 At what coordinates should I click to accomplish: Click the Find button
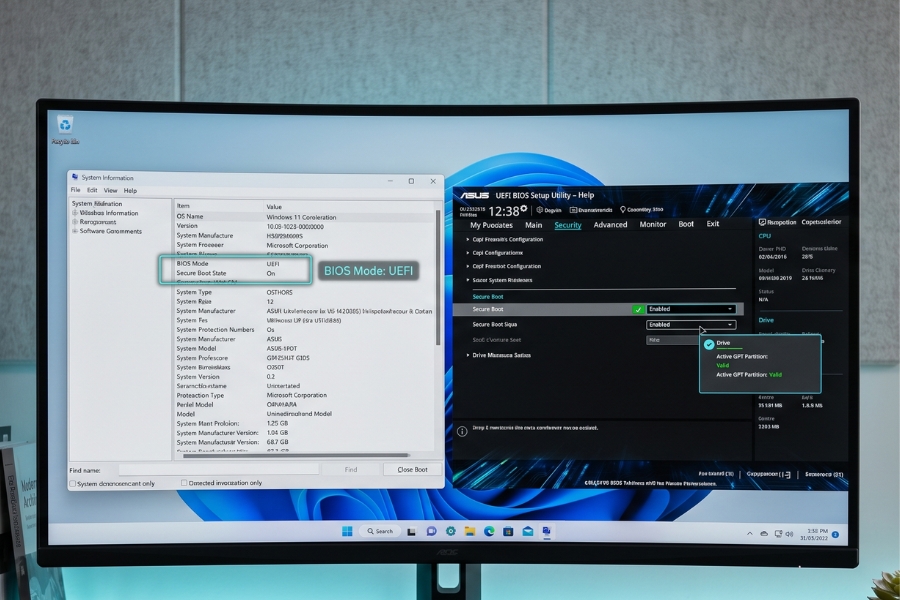click(351, 469)
